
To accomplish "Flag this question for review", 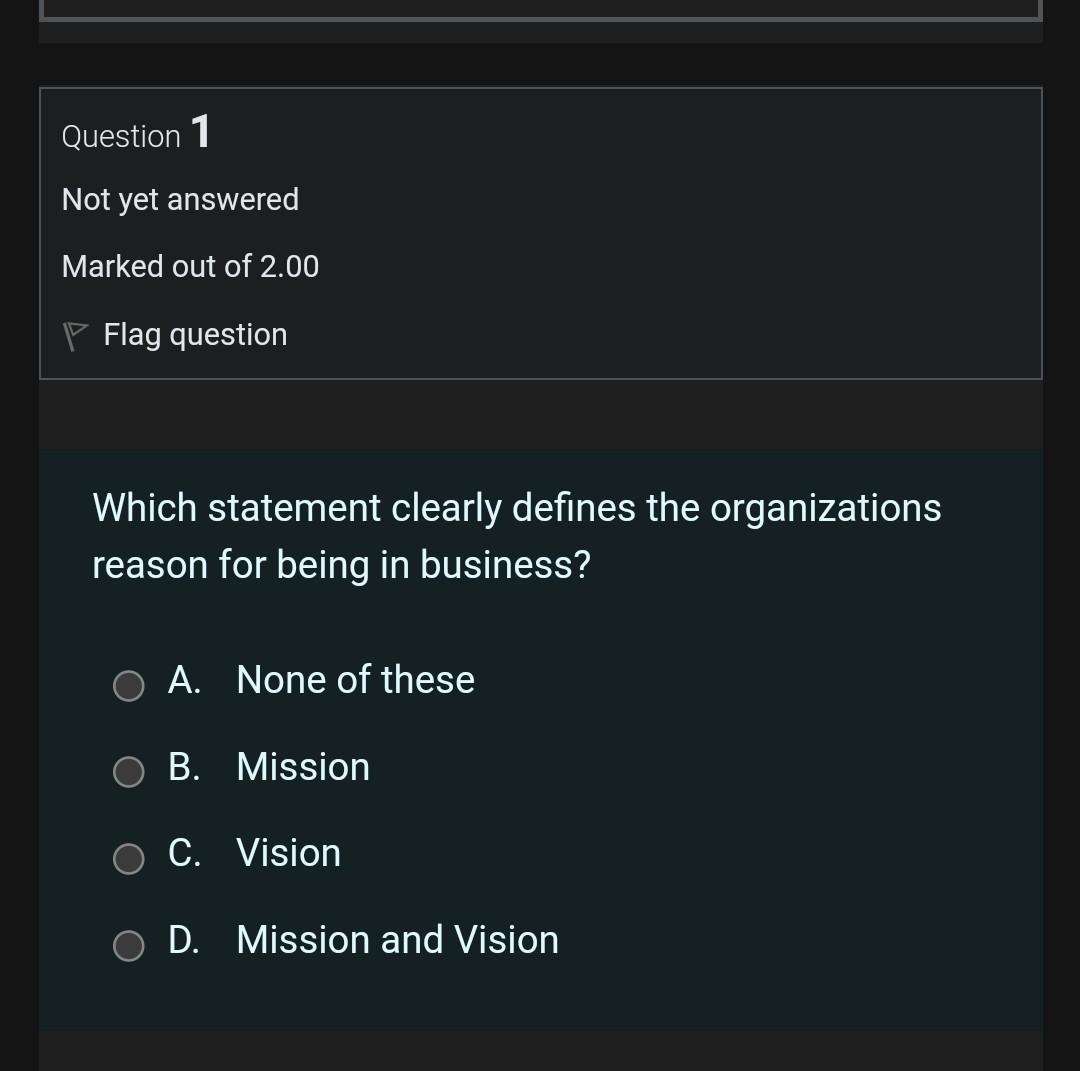I will [x=194, y=334].
